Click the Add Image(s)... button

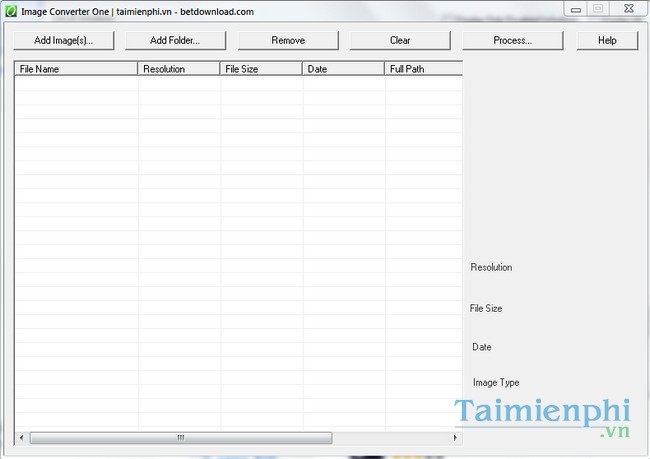click(64, 41)
